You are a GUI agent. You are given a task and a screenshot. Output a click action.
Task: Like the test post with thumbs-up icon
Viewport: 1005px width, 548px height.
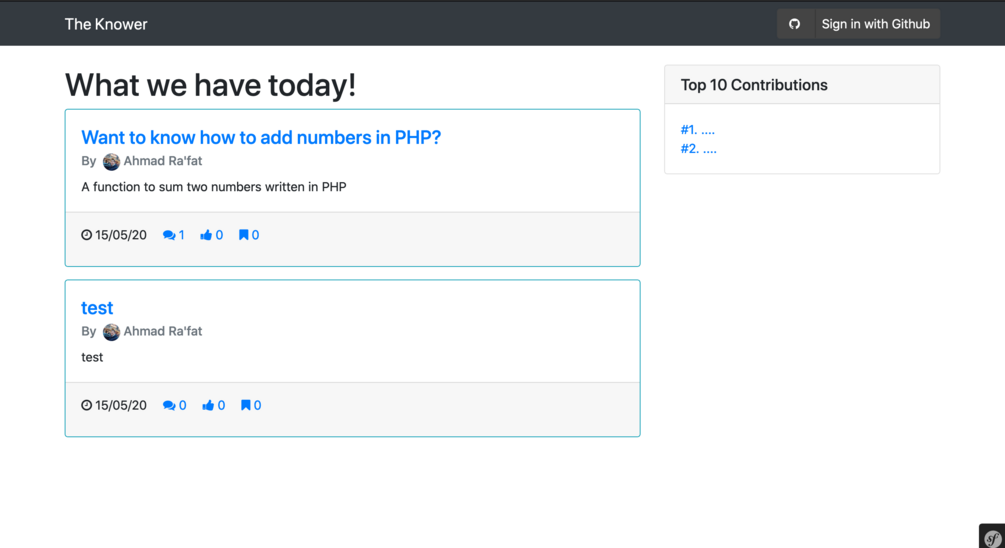coord(208,405)
